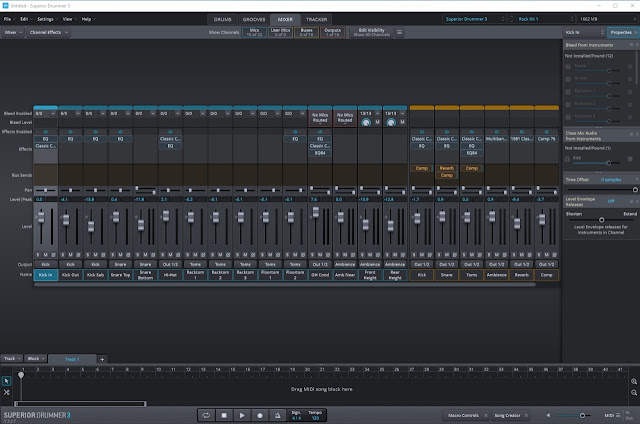This screenshot has height=424, width=640.
Task: Toggle loop playback in the transport bar
Action: (206, 415)
